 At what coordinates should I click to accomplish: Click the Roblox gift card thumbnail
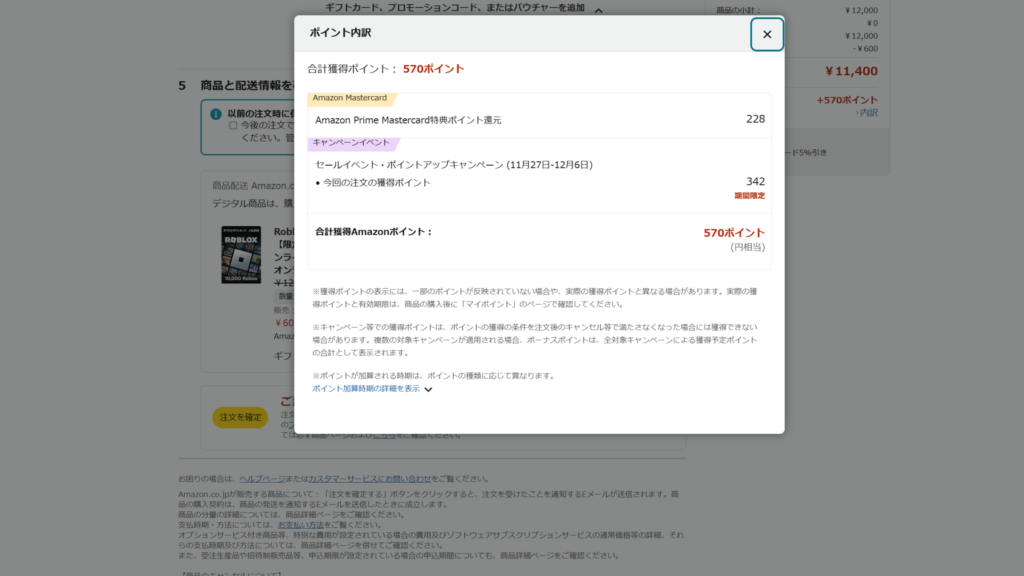(240, 255)
